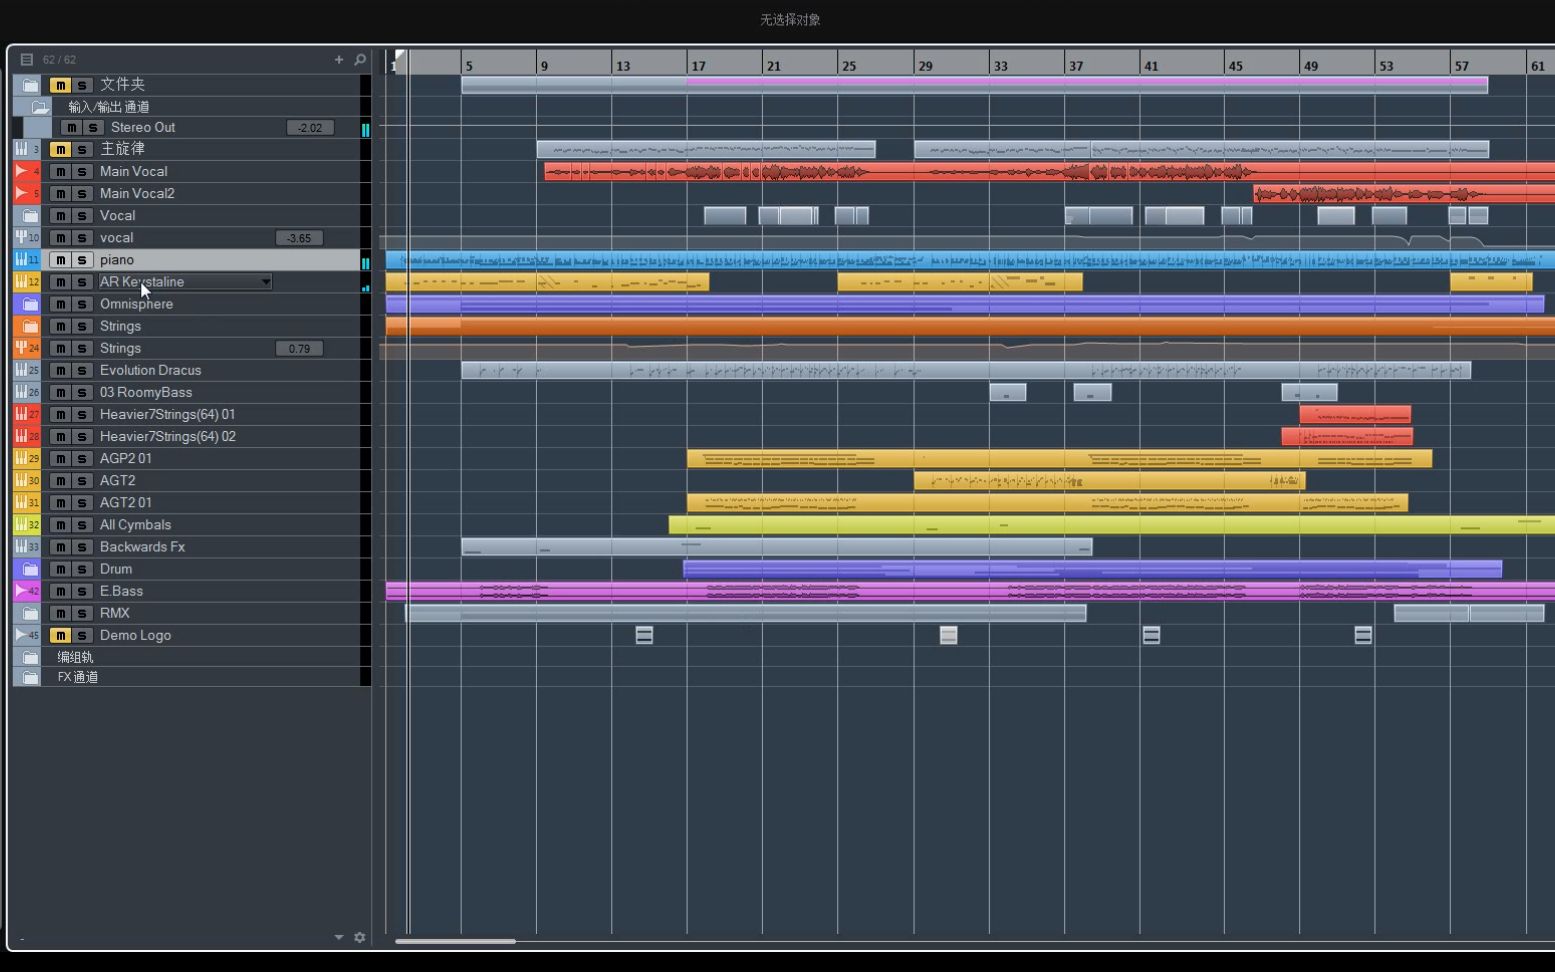Screen dimensions: 1555x972
Task: Click the orange group icon of Strings track 24
Action: click(x=21, y=348)
